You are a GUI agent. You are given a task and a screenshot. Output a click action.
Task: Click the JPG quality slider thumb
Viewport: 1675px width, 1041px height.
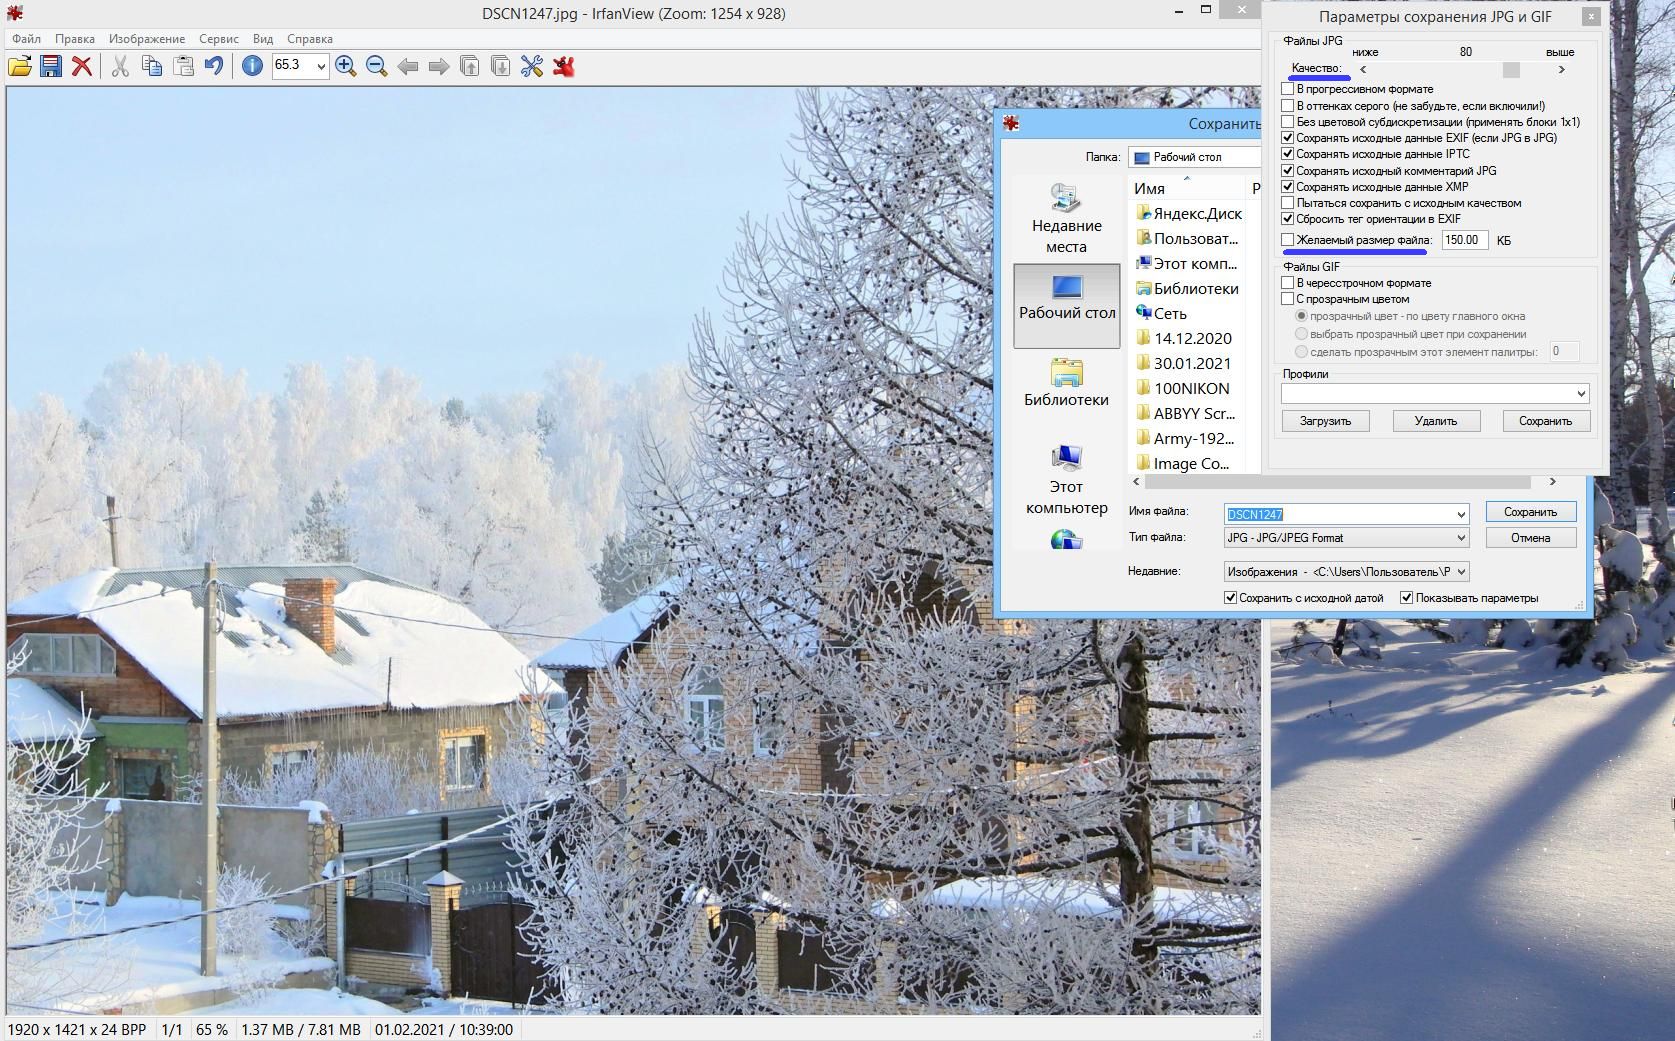[x=1511, y=70]
